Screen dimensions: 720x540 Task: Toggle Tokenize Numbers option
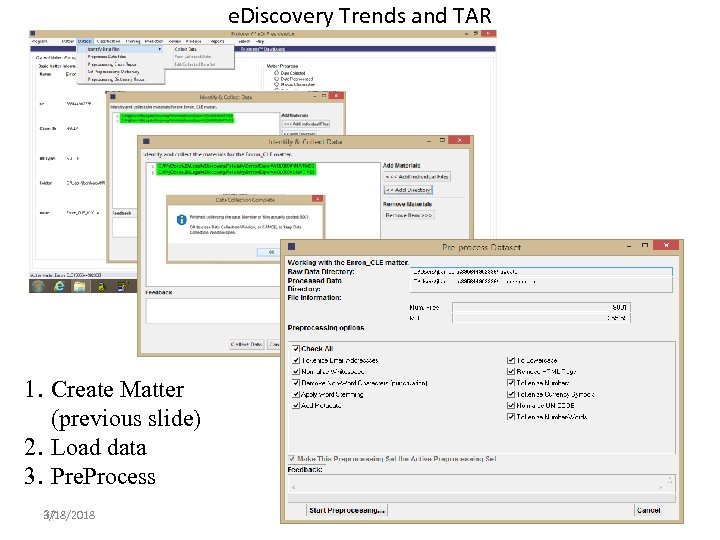coord(511,382)
